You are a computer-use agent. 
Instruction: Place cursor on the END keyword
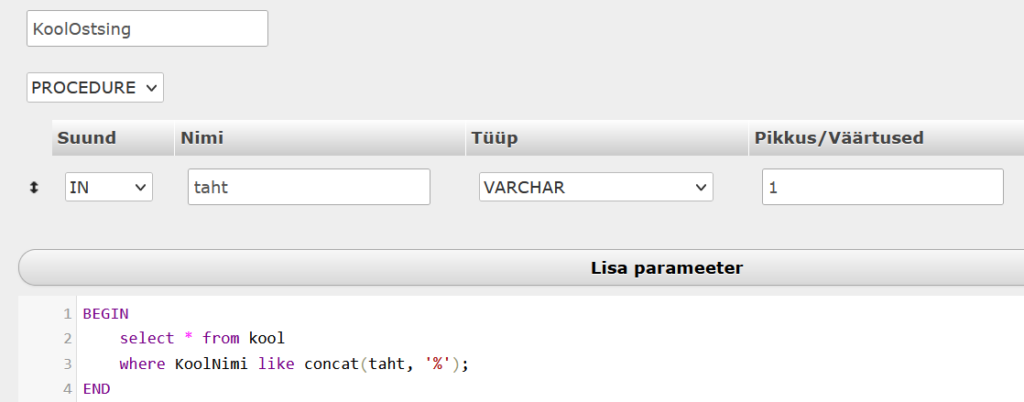click(x=97, y=389)
